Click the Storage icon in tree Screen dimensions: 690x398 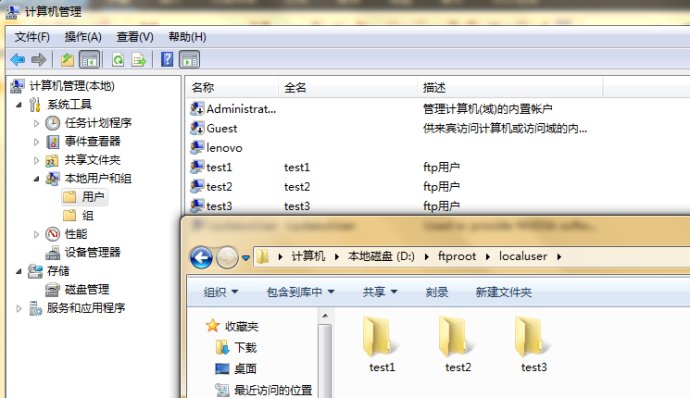click(x=35, y=271)
